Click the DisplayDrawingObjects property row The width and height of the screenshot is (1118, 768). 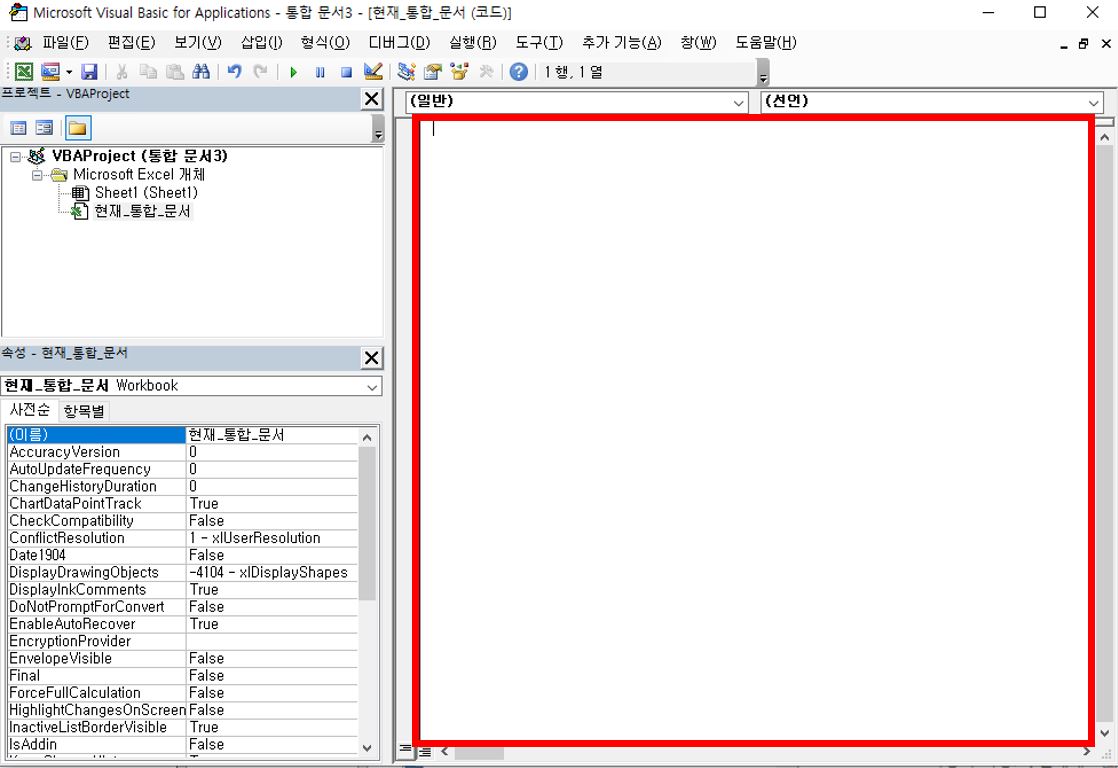point(183,572)
